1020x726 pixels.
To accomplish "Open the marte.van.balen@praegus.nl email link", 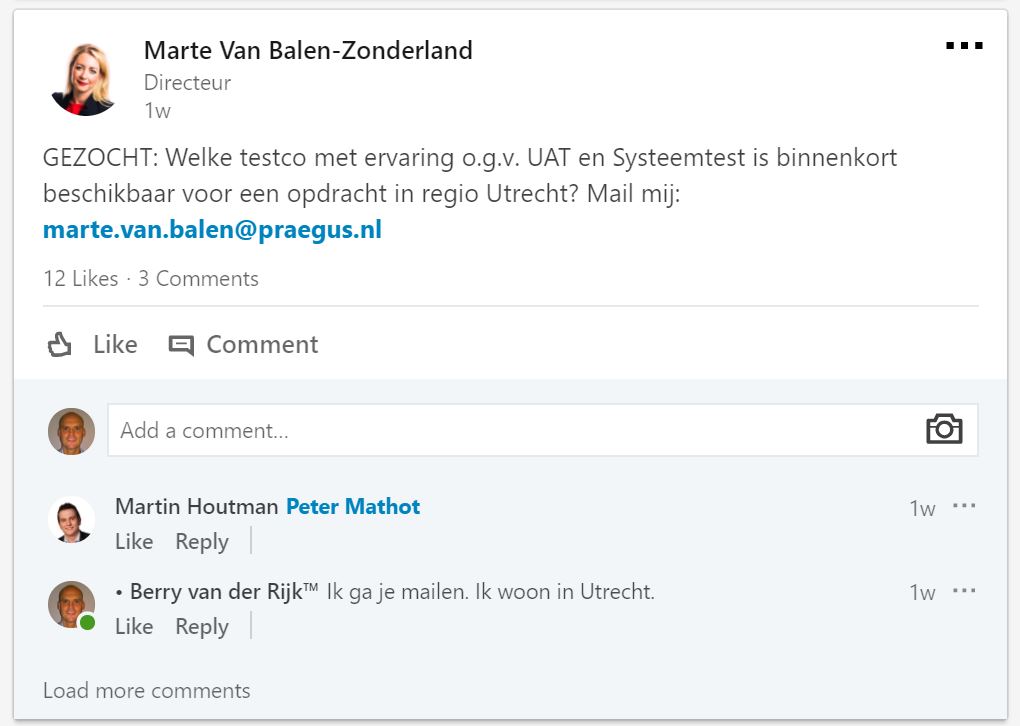I will (x=212, y=230).
